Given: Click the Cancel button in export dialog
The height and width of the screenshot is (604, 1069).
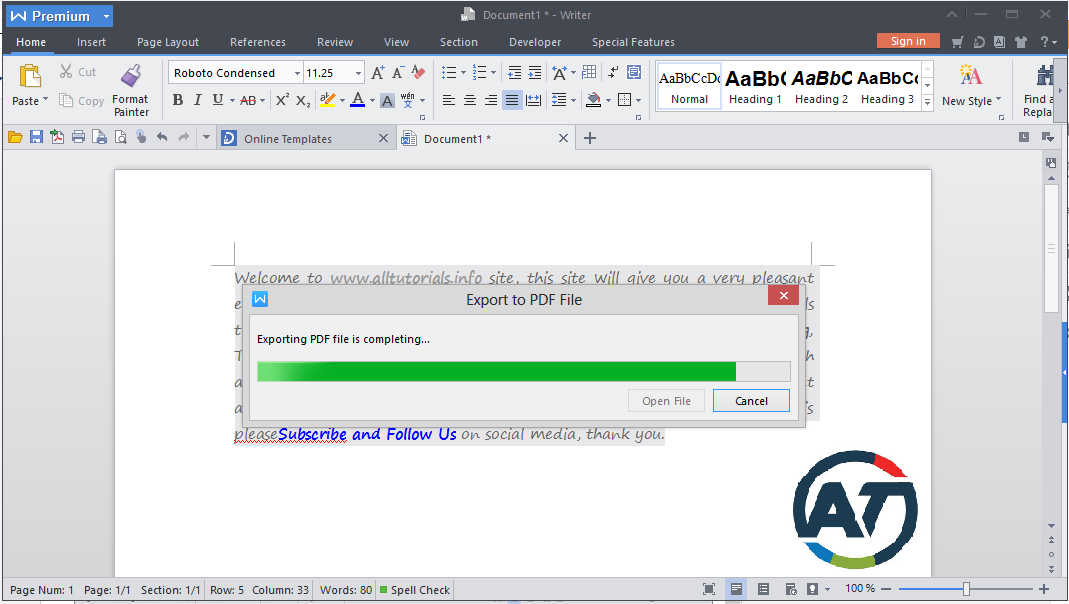Looking at the screenshot, I should (751, 401).
